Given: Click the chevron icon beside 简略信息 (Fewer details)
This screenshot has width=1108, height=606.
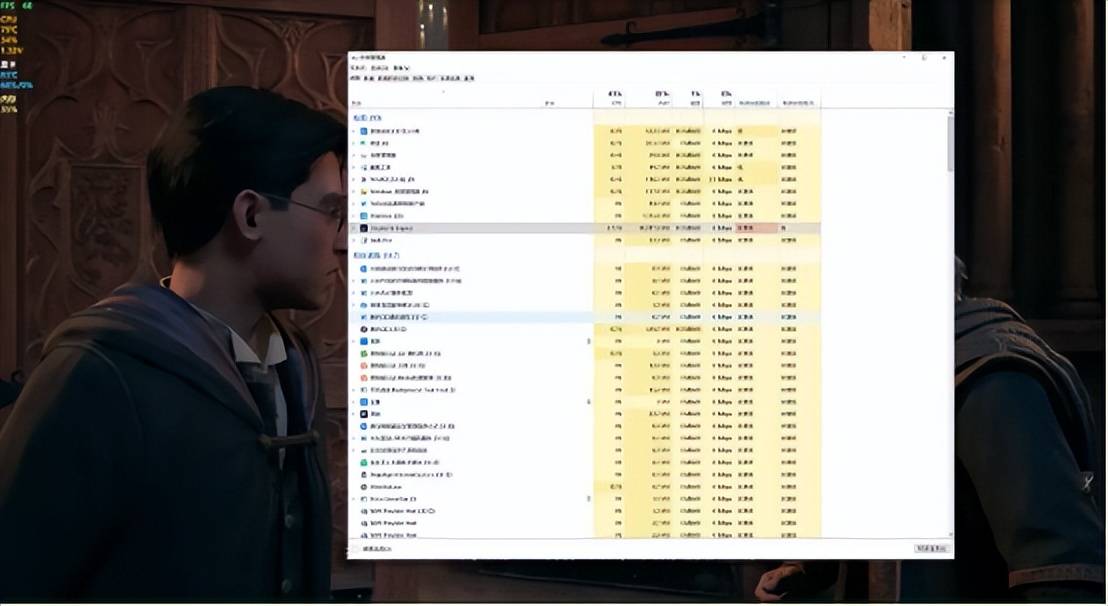Looking at the screenshot, I should click(355, 549).
